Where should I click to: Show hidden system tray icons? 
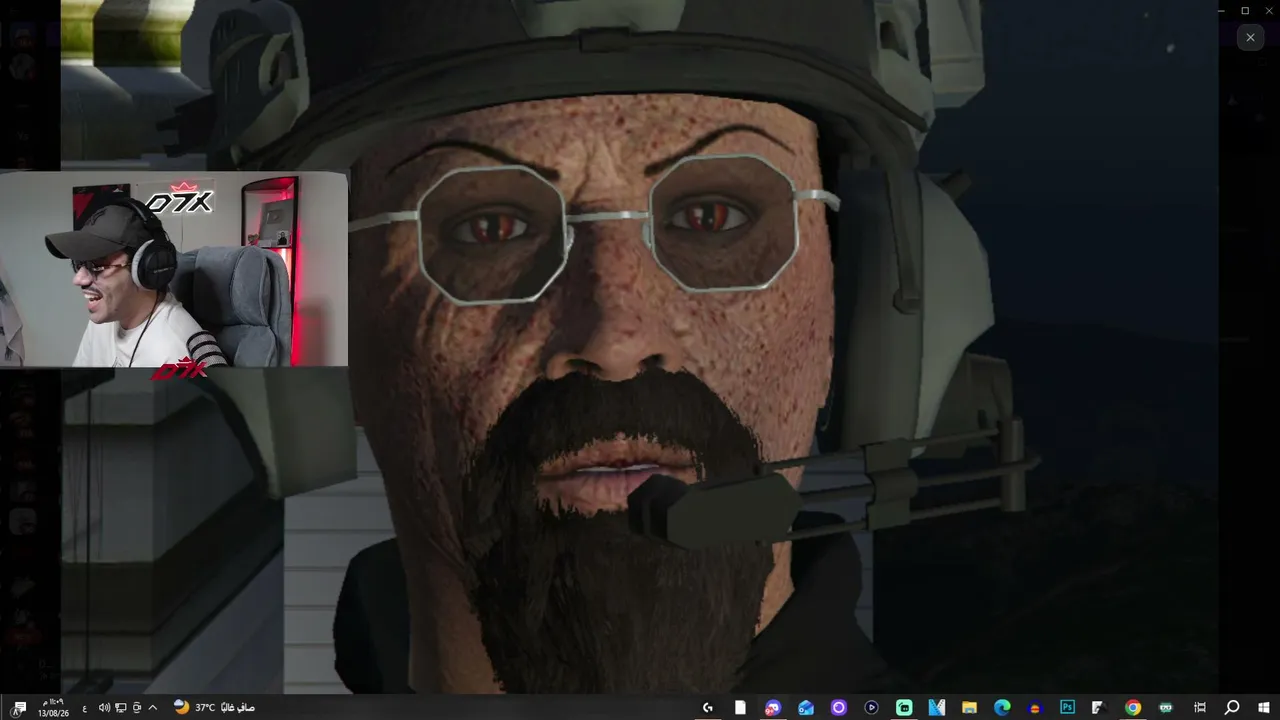[153, 707]
